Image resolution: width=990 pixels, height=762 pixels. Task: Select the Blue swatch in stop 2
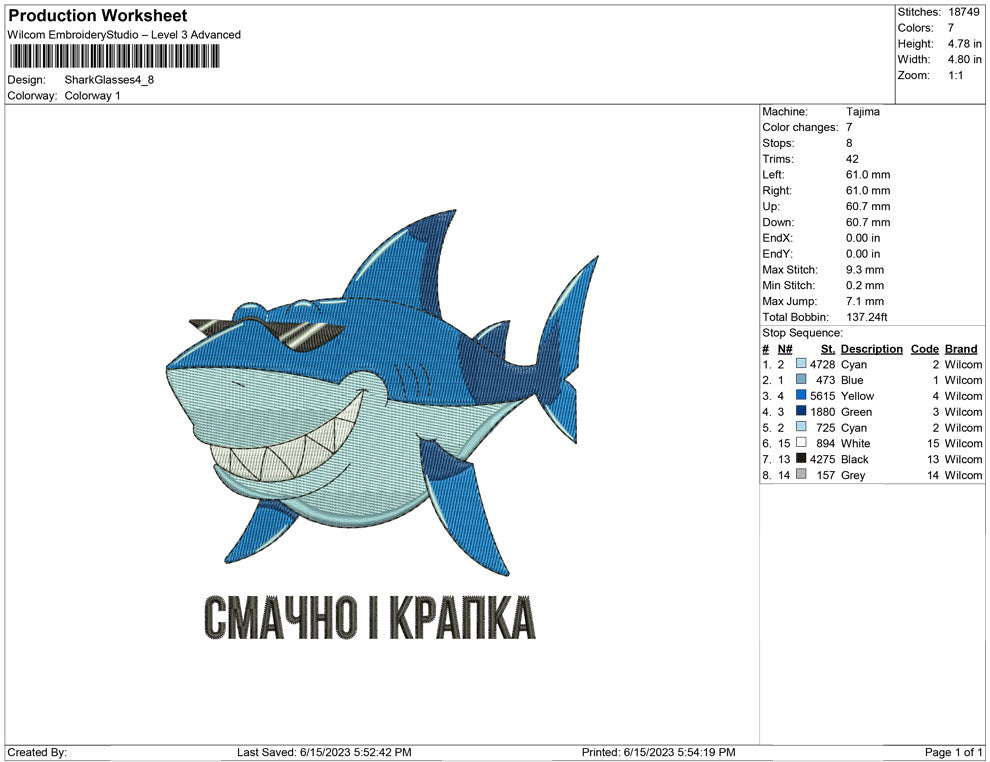point(801,381)
